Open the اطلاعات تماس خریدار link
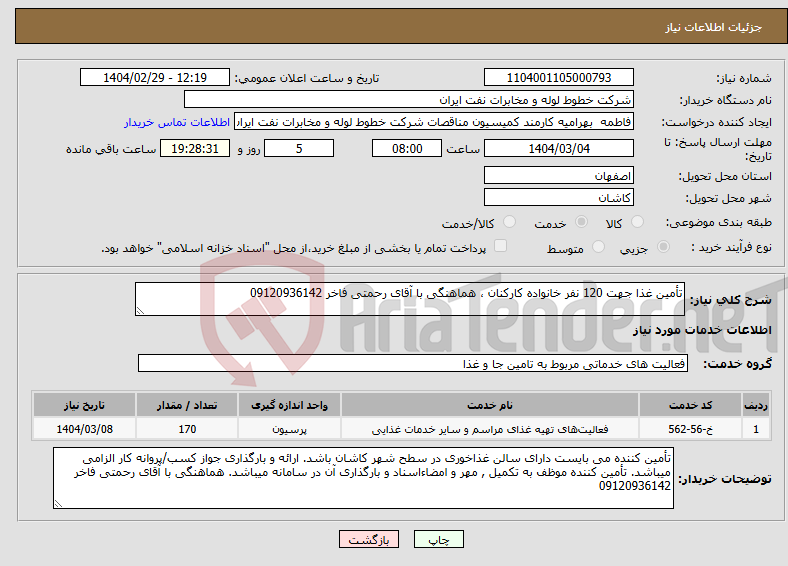Image resolution: width=788 pixels, height=566 pixels. (x=177, y=122)
